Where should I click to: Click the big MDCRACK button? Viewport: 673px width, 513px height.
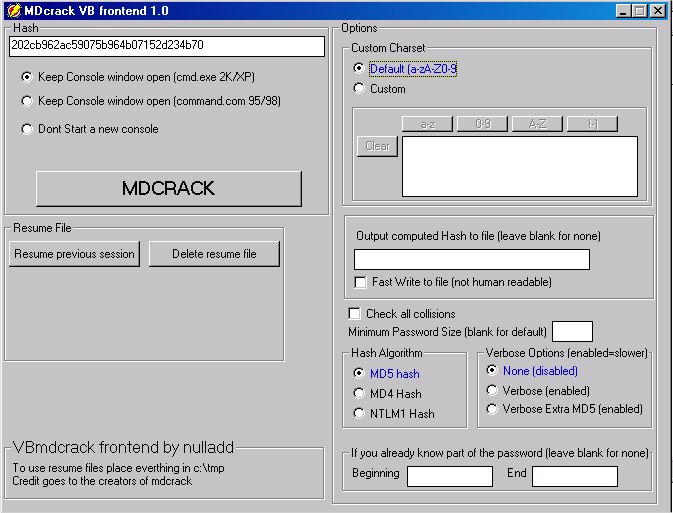click(168, 188)
